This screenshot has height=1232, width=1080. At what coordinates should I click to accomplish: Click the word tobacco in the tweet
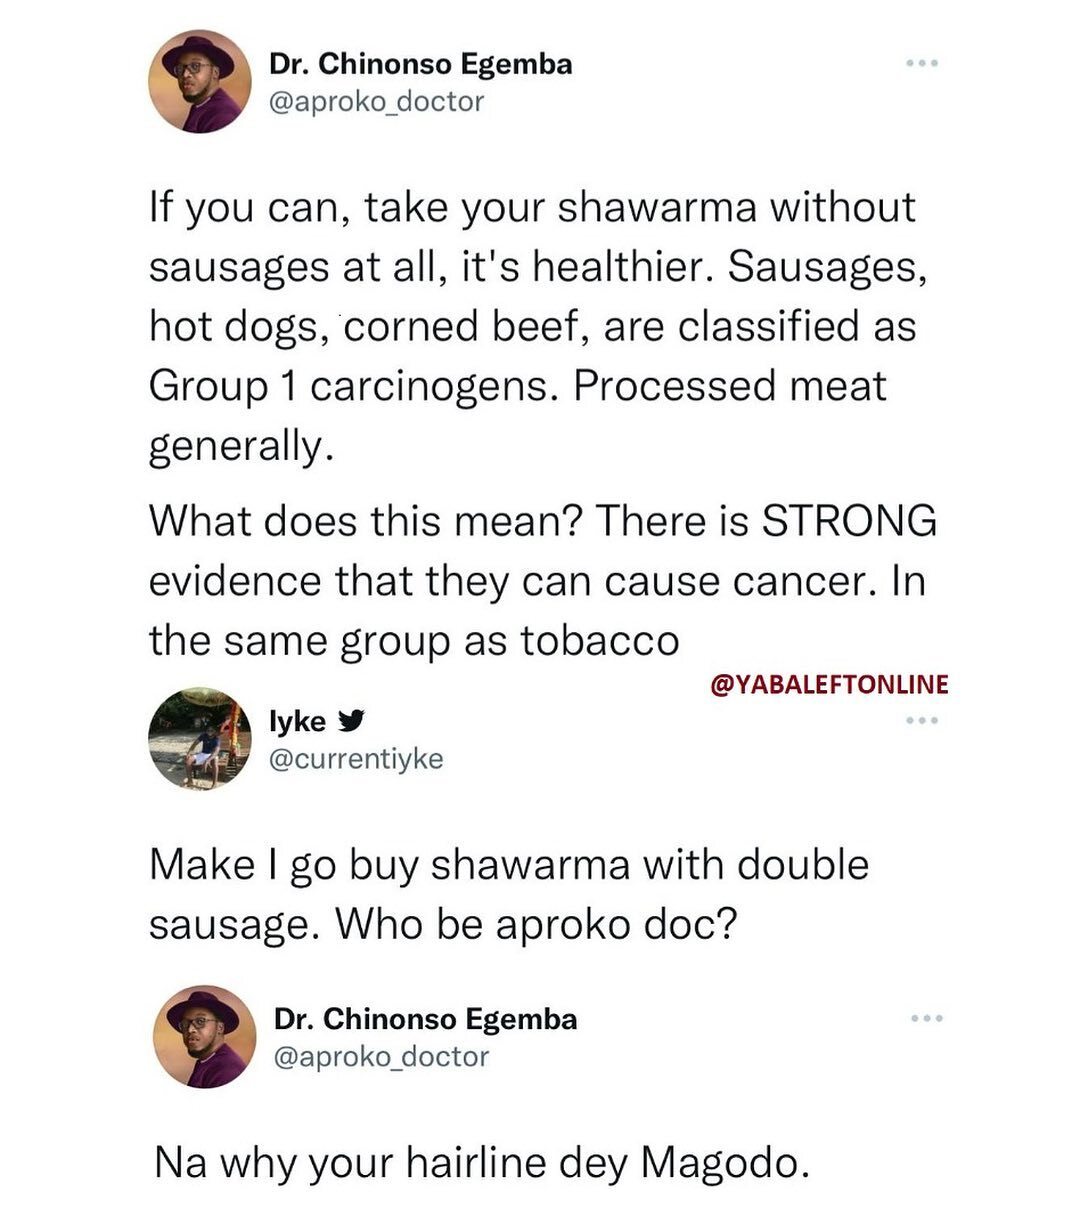coord(599,641)
